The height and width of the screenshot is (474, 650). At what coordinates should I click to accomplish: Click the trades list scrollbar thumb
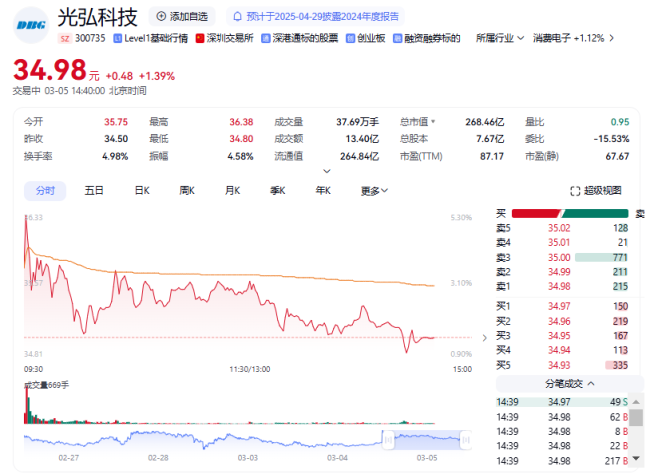(x=636, y=417)
